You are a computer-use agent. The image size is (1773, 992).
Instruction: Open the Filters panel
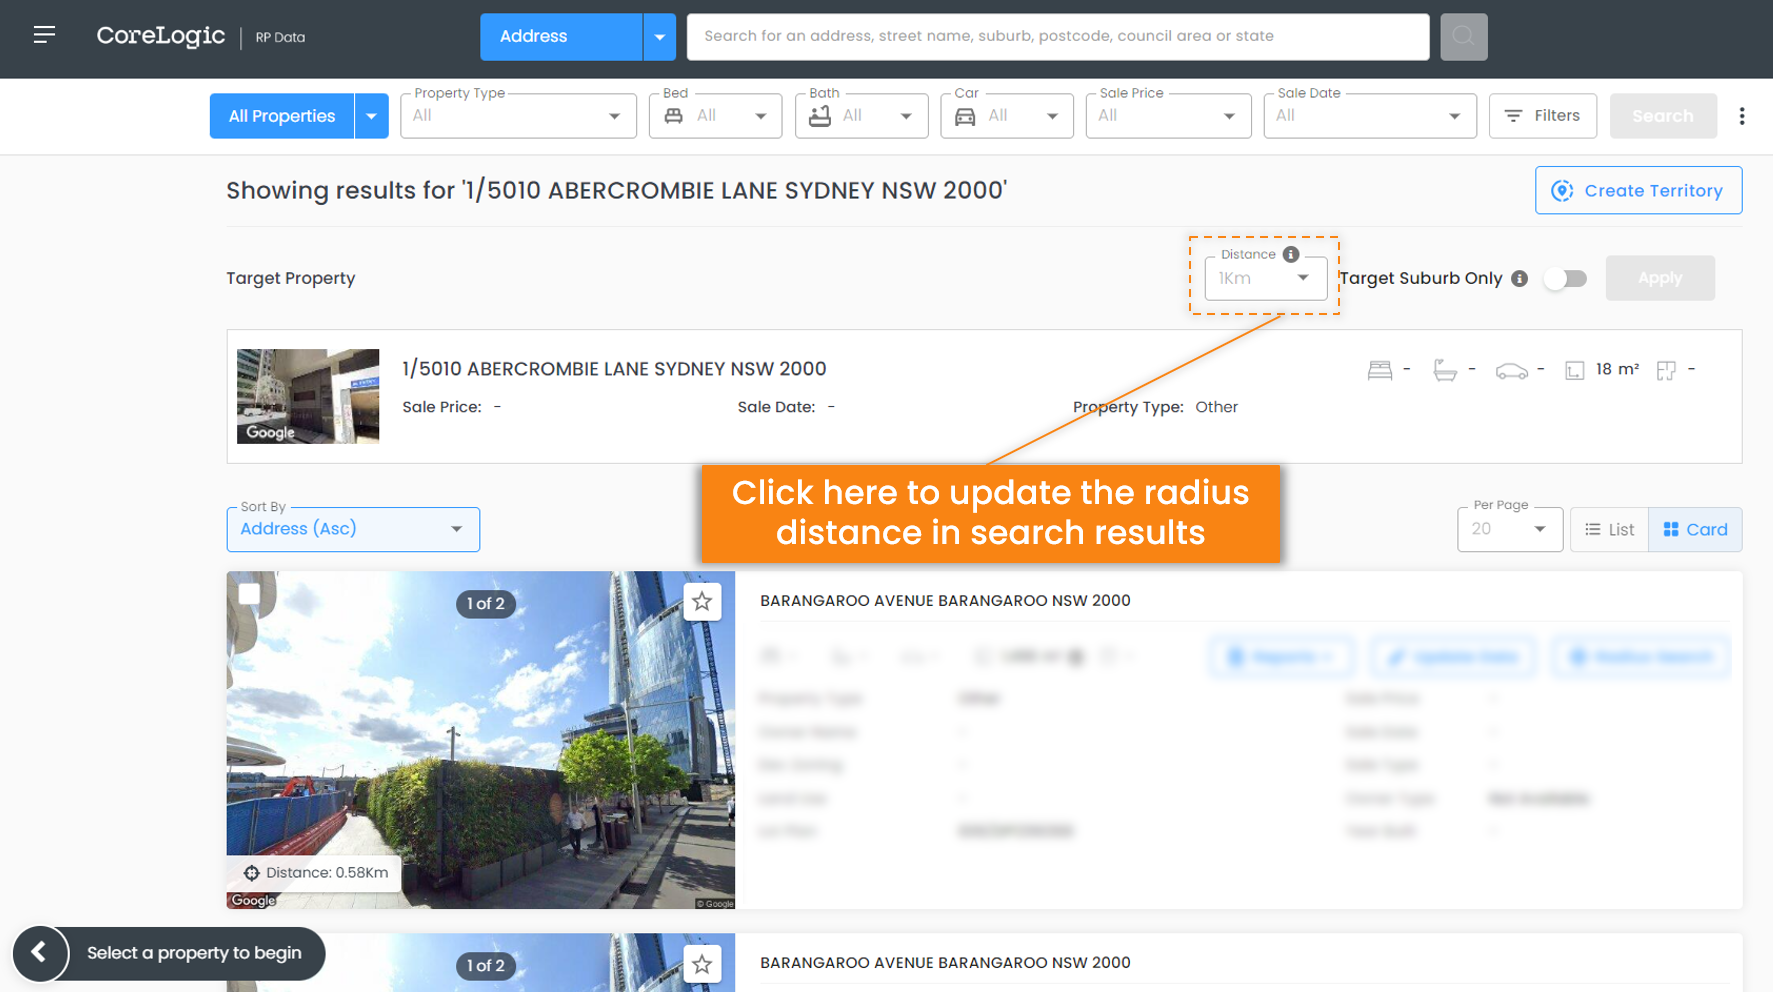[1542, 116]
